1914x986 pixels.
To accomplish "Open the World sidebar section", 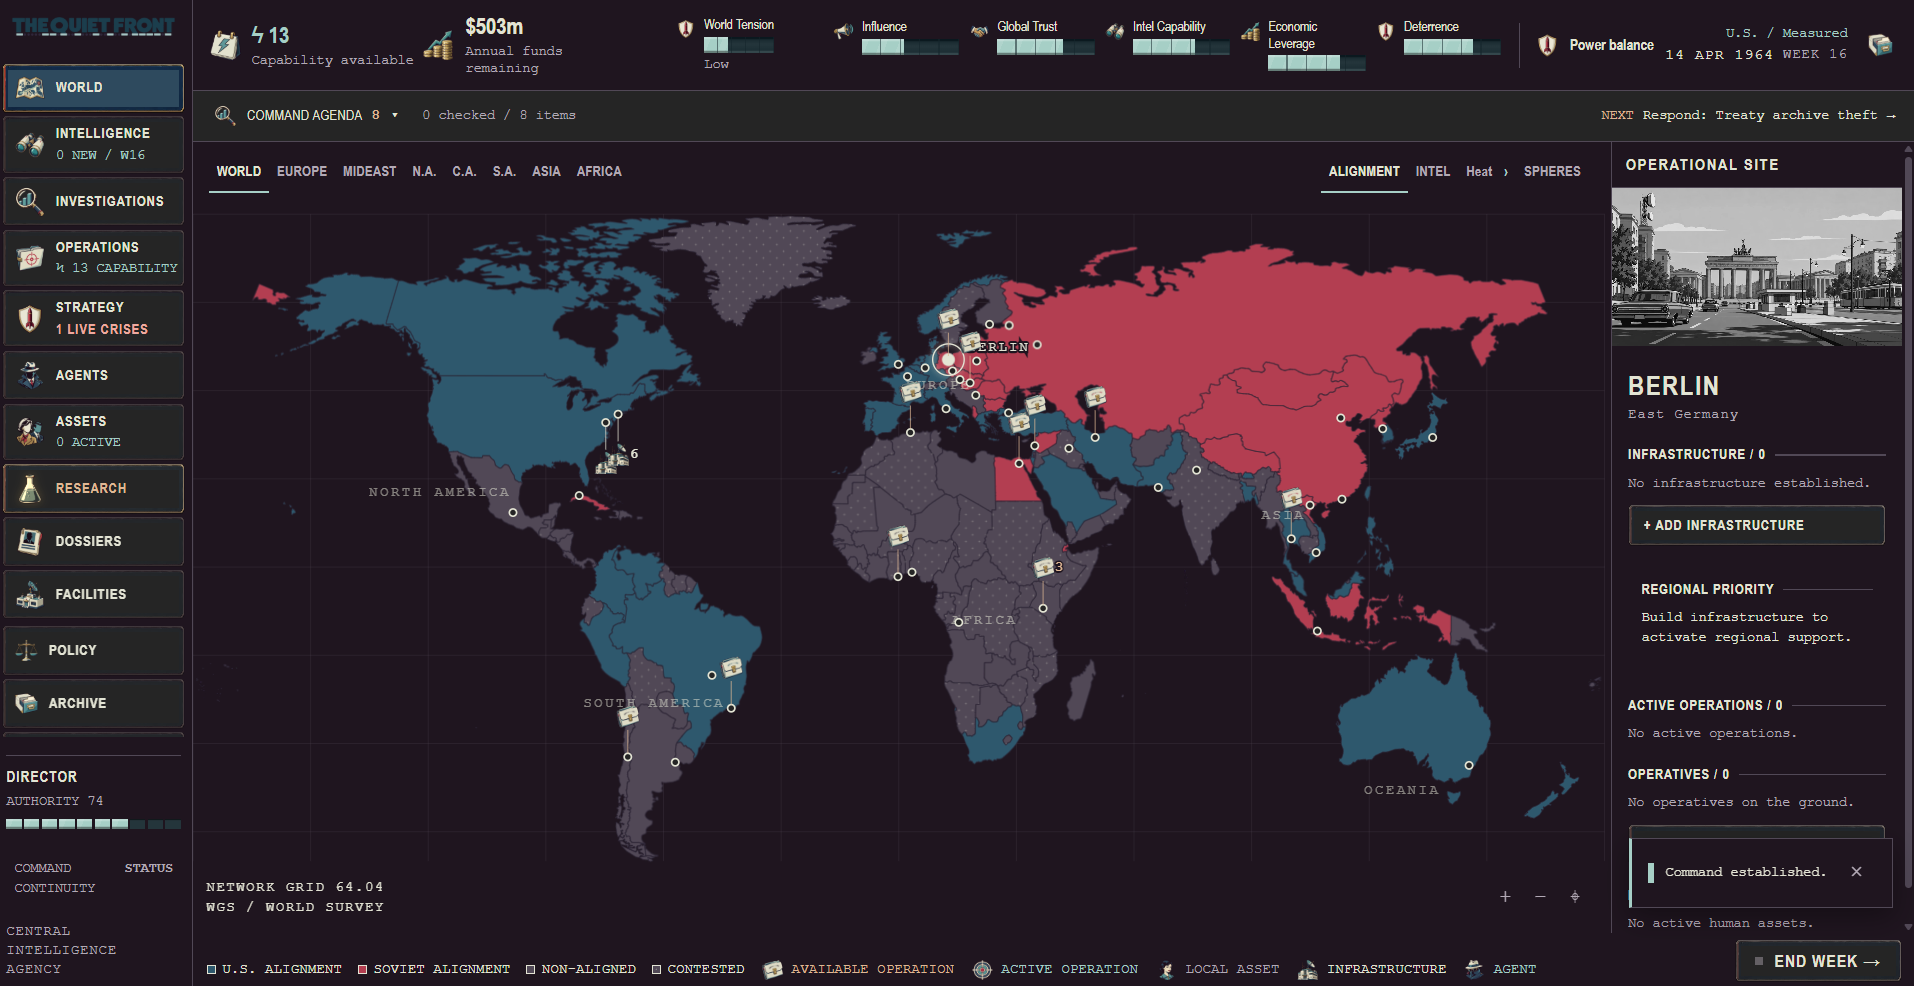I will [94, 88].
